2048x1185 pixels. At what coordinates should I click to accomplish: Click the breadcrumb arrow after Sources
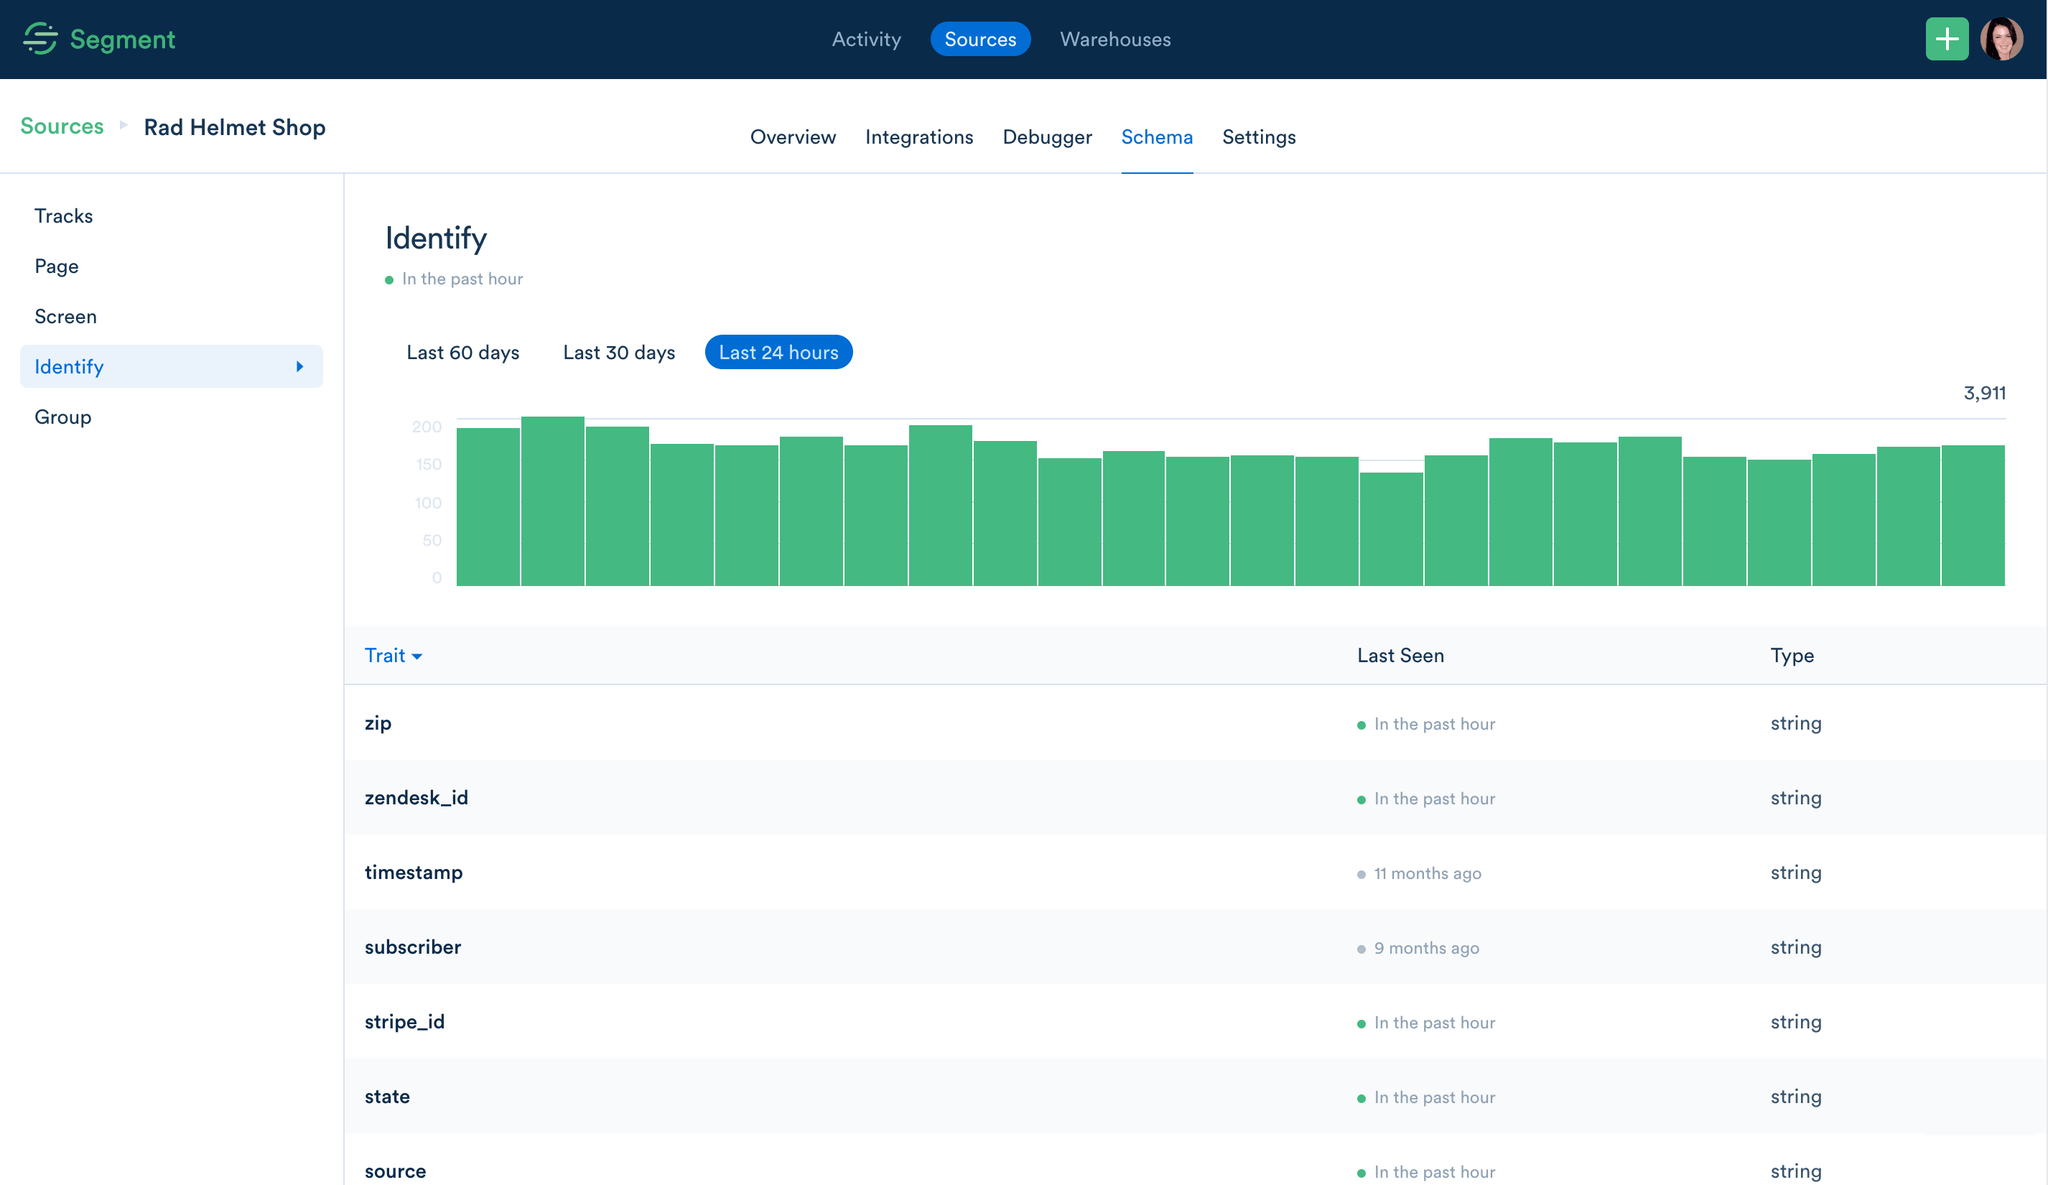pyautogui.click(x=123, y=126)
